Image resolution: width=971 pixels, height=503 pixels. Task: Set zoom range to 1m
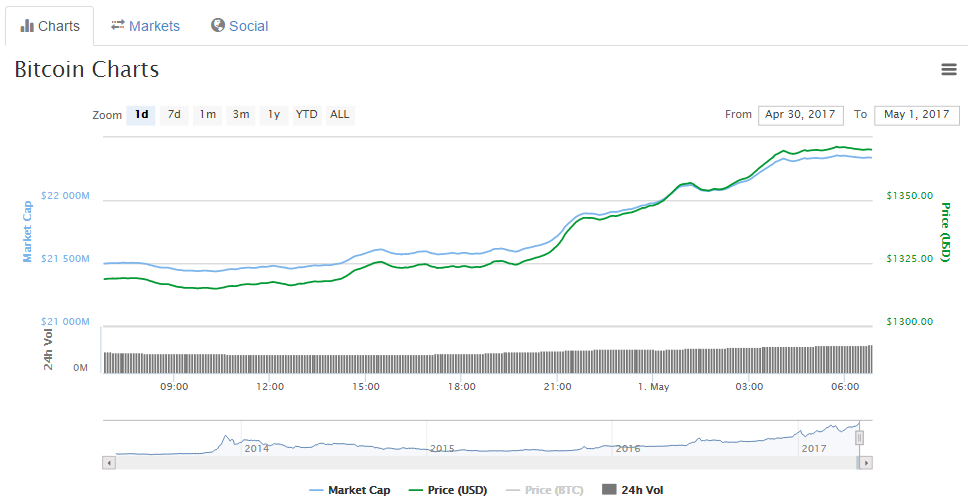[x=207, y=115]
